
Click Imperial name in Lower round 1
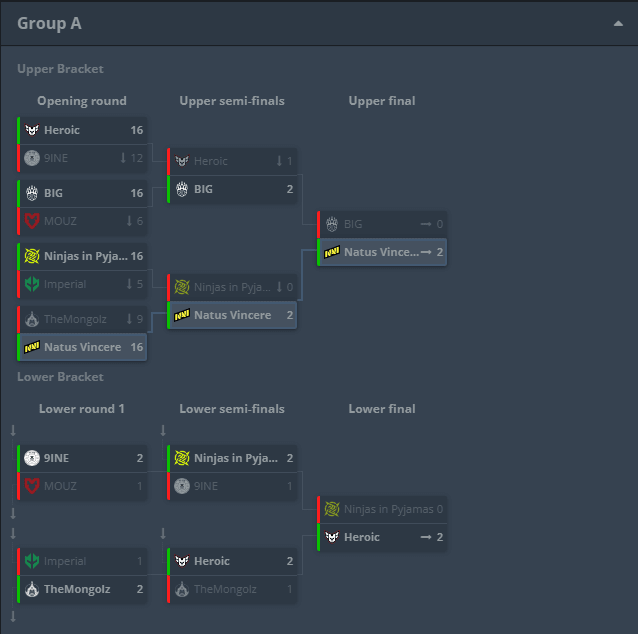pyautogui.click(x=65, y=561)
